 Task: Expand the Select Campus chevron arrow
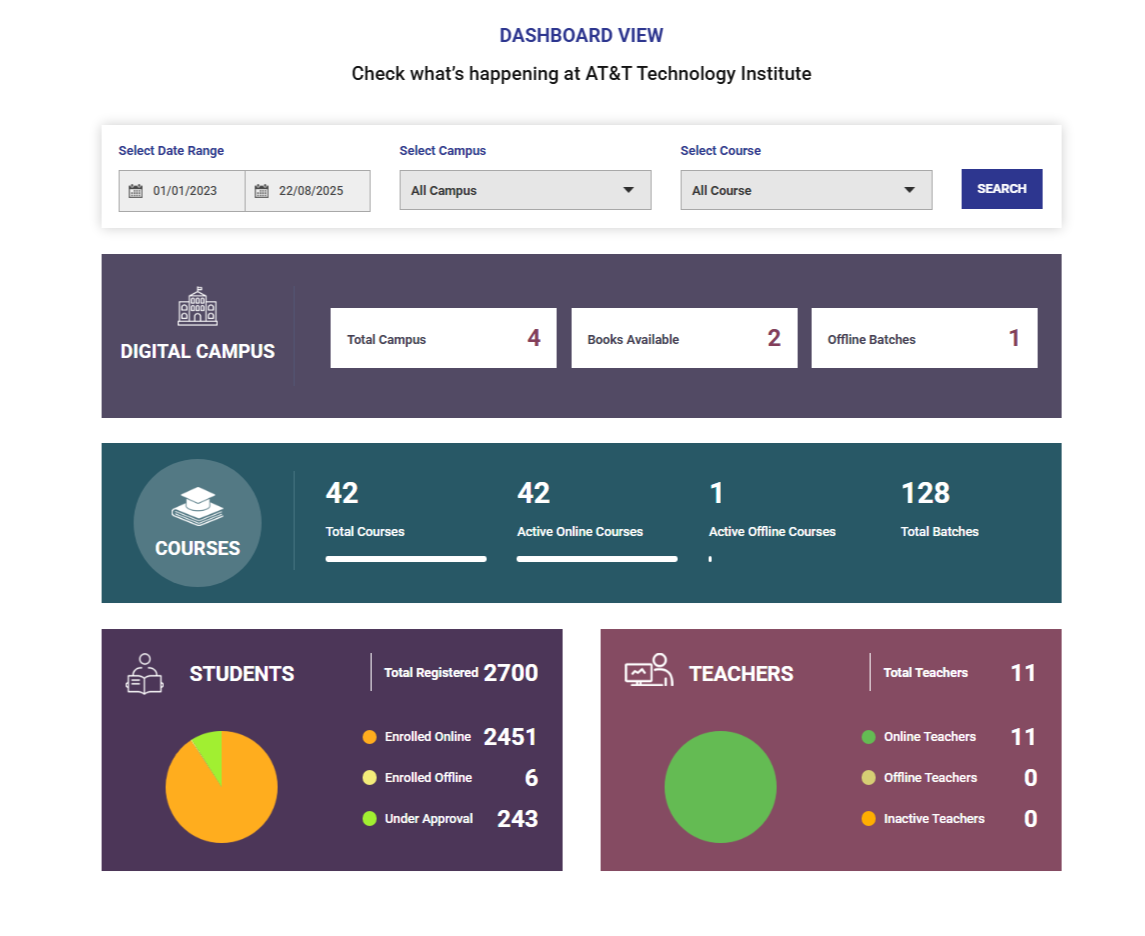tap(631, 190)
